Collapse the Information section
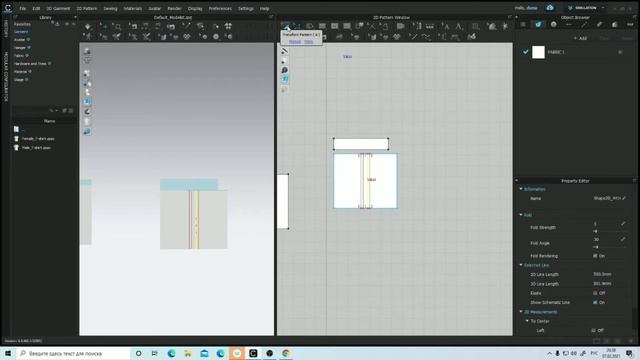 pos(521,189)
